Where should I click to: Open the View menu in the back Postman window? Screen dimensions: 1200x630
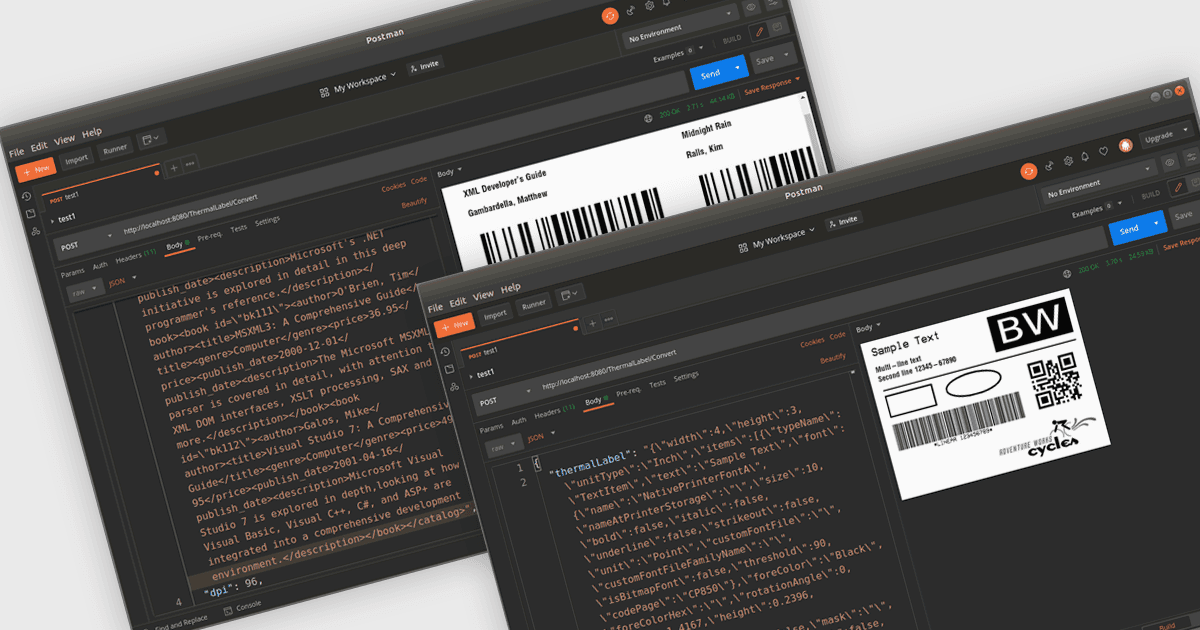65,140
